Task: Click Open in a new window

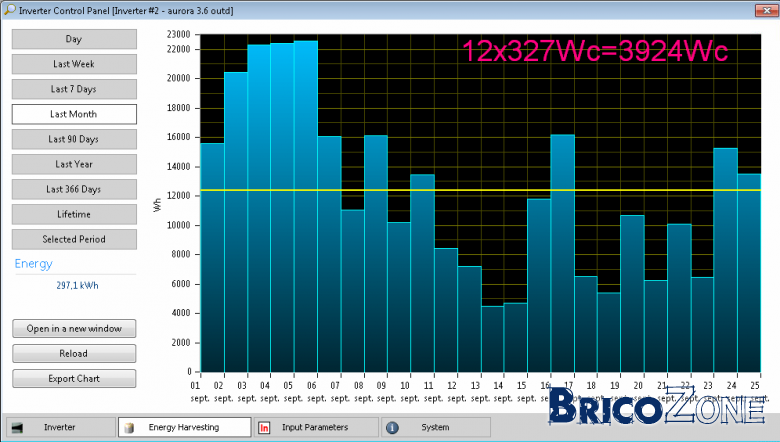Action: [x=74, y=329]
